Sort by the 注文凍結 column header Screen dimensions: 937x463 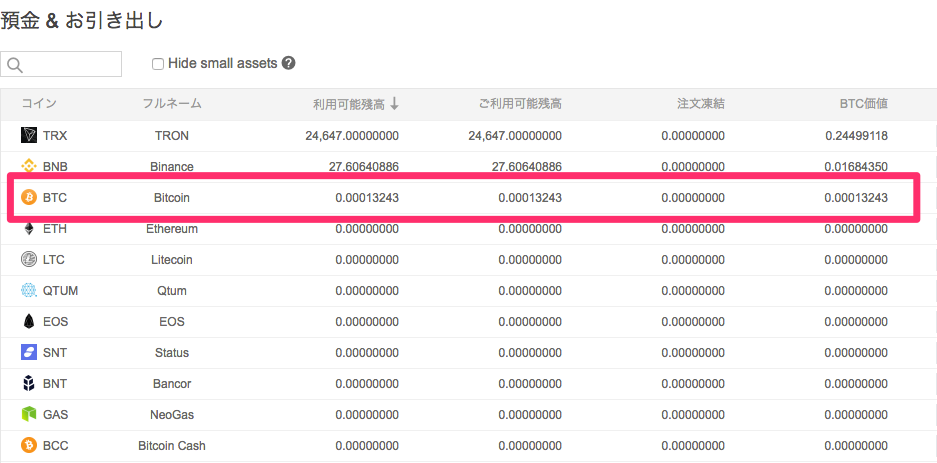point(700,104)
